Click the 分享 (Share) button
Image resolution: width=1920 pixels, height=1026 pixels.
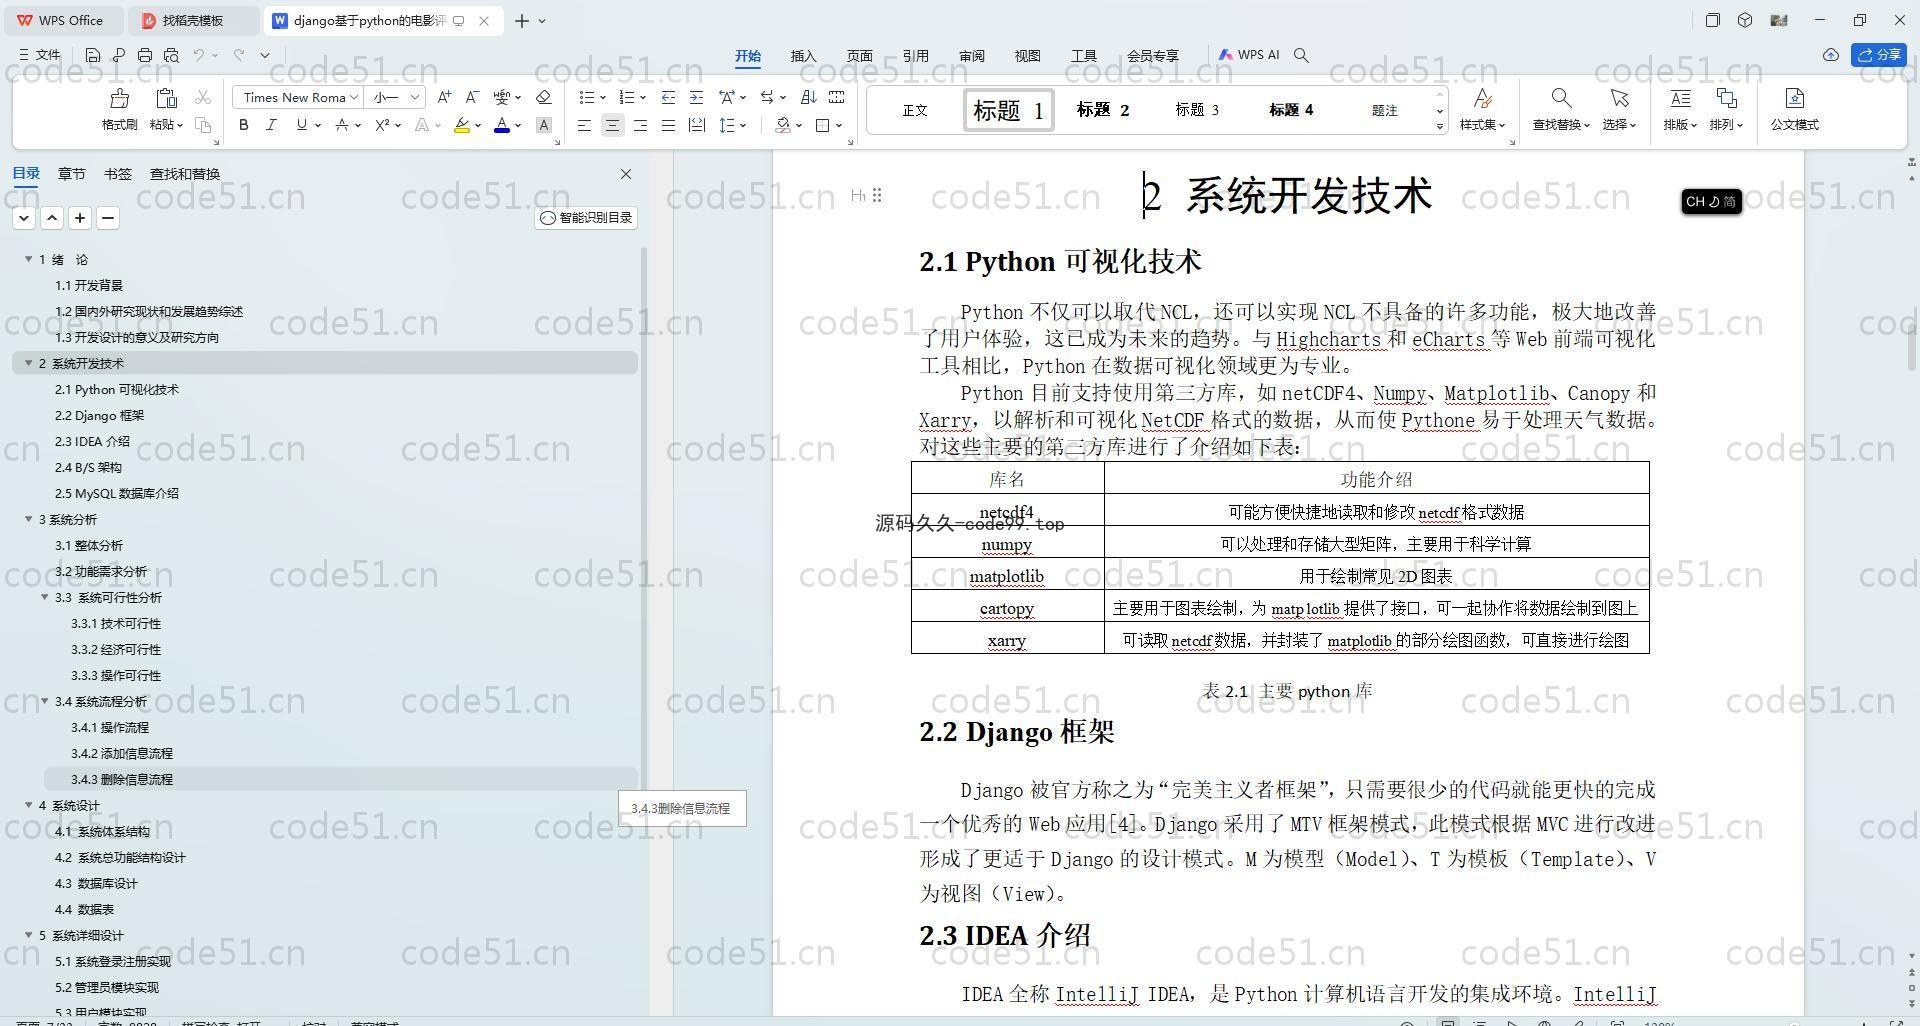[1879, 55]
